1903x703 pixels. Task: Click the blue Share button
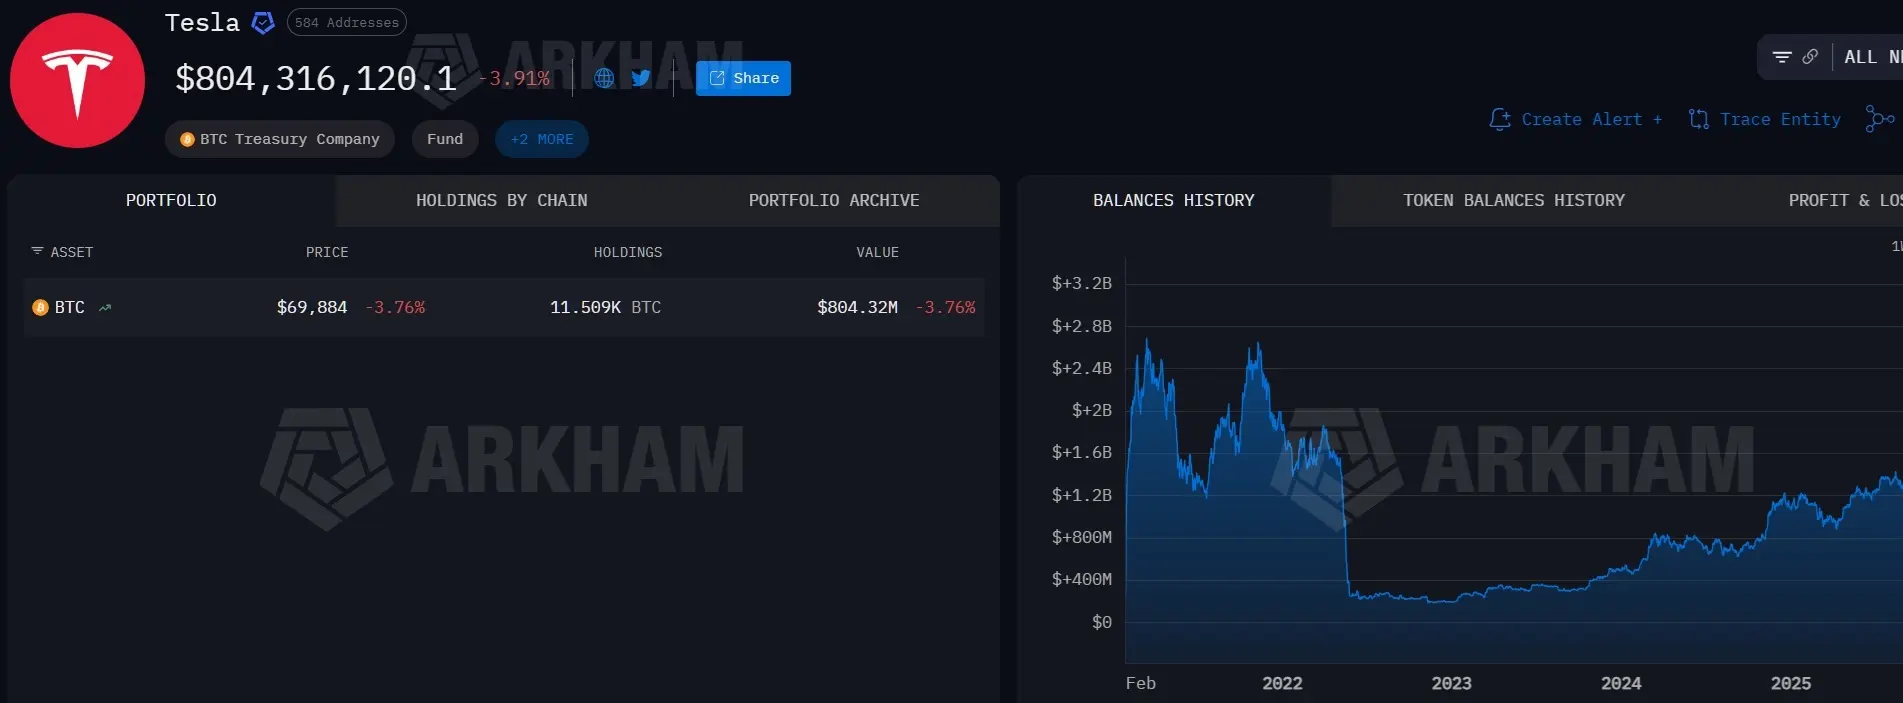(743, 78)
